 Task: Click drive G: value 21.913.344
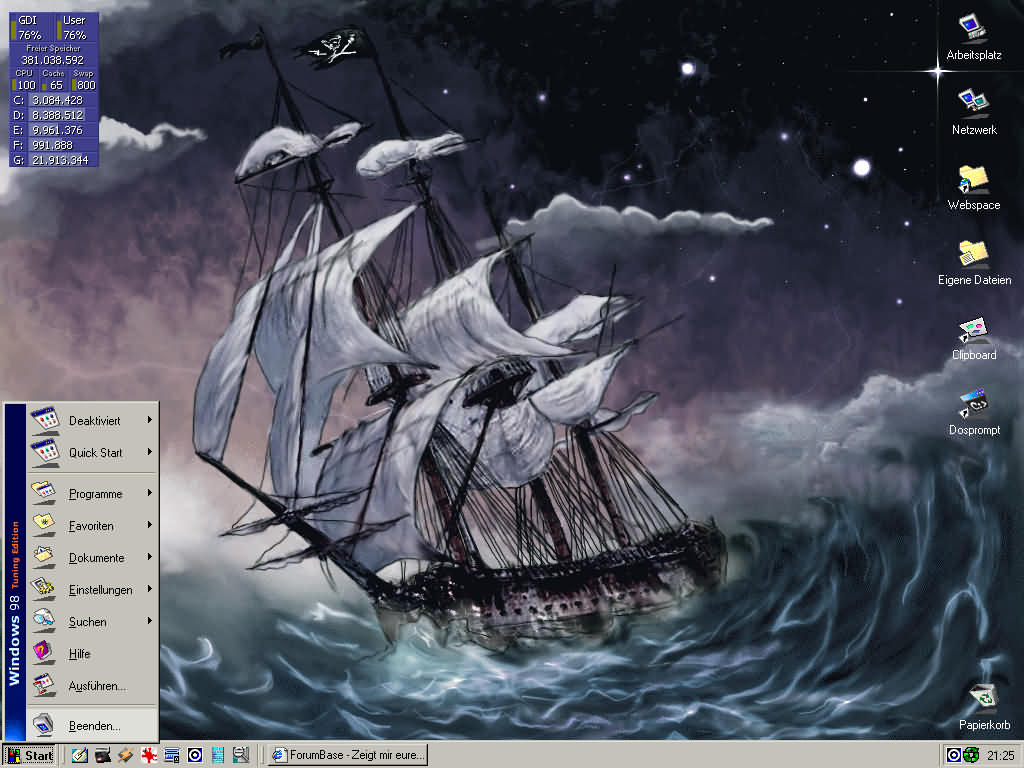pyautogui.click(x=60, y=160)
